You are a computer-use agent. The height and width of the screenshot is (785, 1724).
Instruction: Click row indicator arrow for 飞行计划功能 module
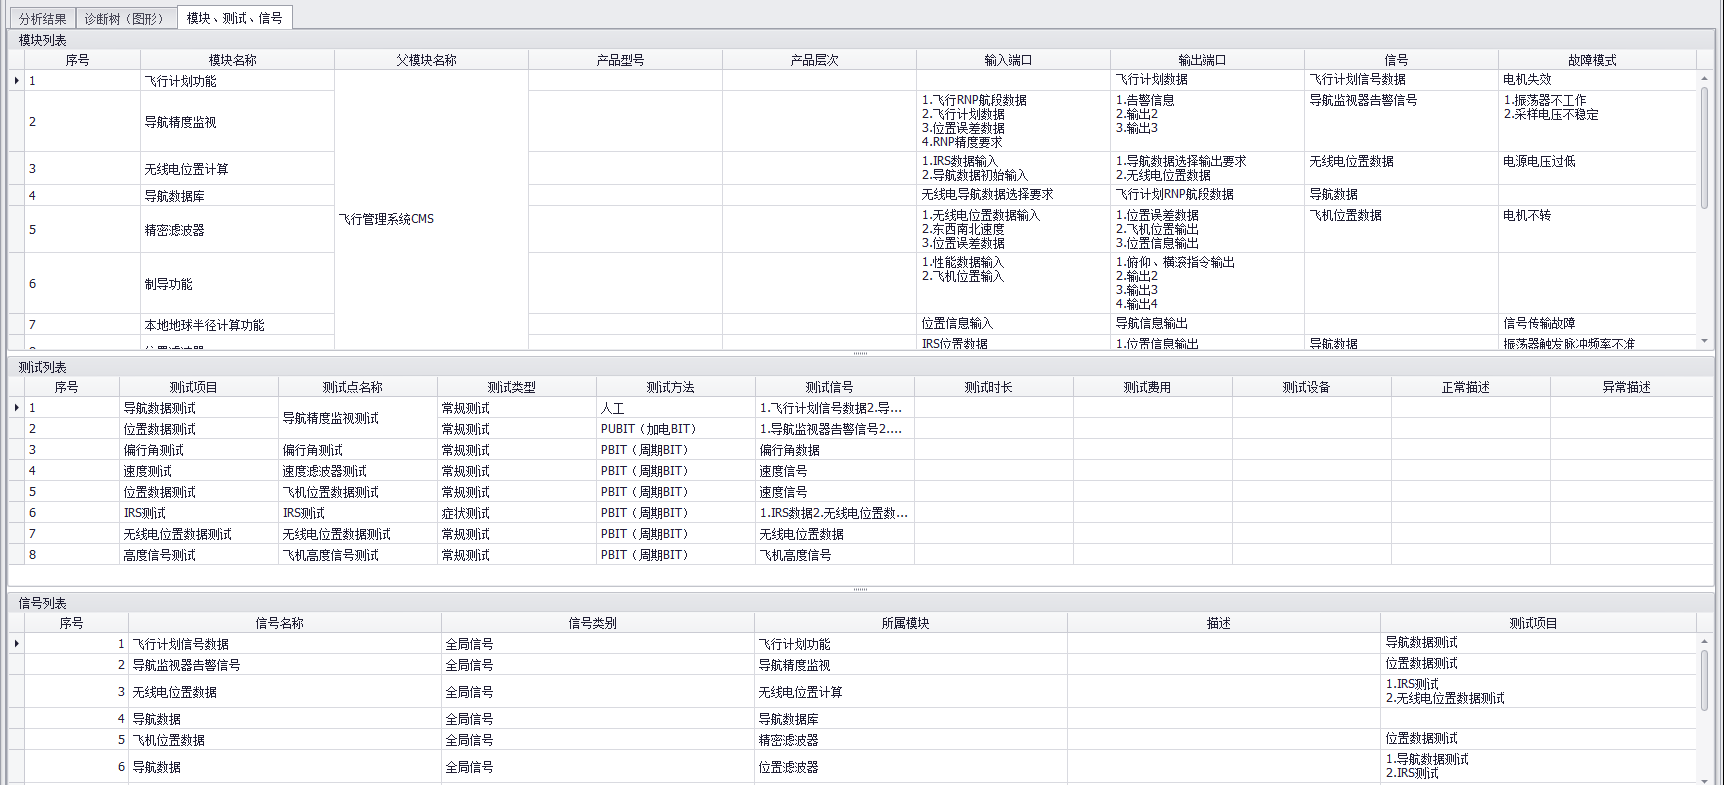point(16,81)
